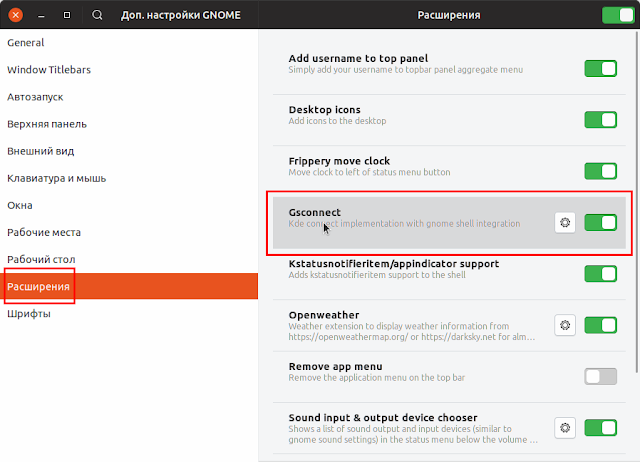Click the extensions list vertical scrollbar
The image size is (640, 462).
pyautogui.click(x=637, y=202)
